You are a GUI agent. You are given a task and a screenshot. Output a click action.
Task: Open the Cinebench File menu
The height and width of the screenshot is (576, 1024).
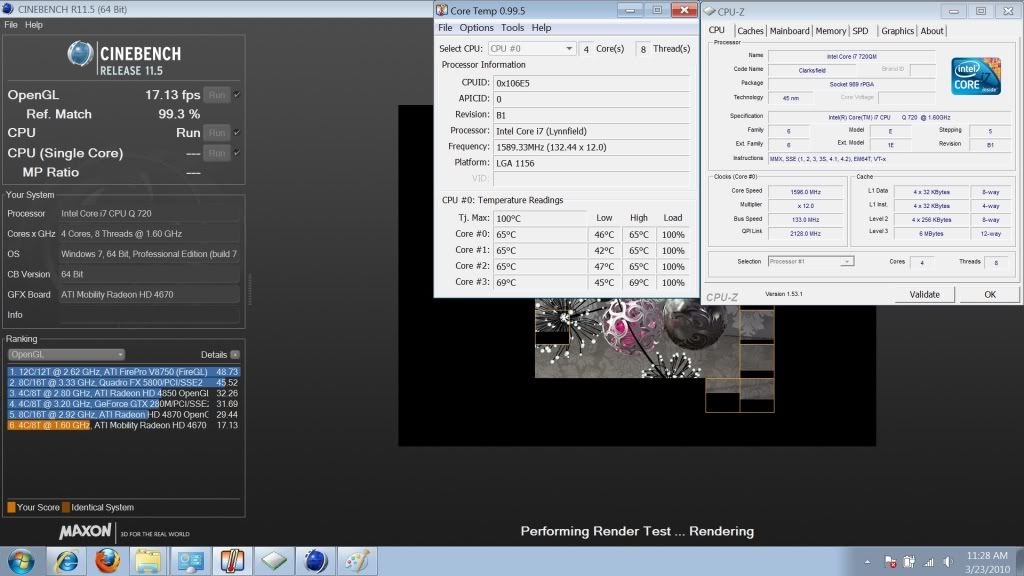10,25
